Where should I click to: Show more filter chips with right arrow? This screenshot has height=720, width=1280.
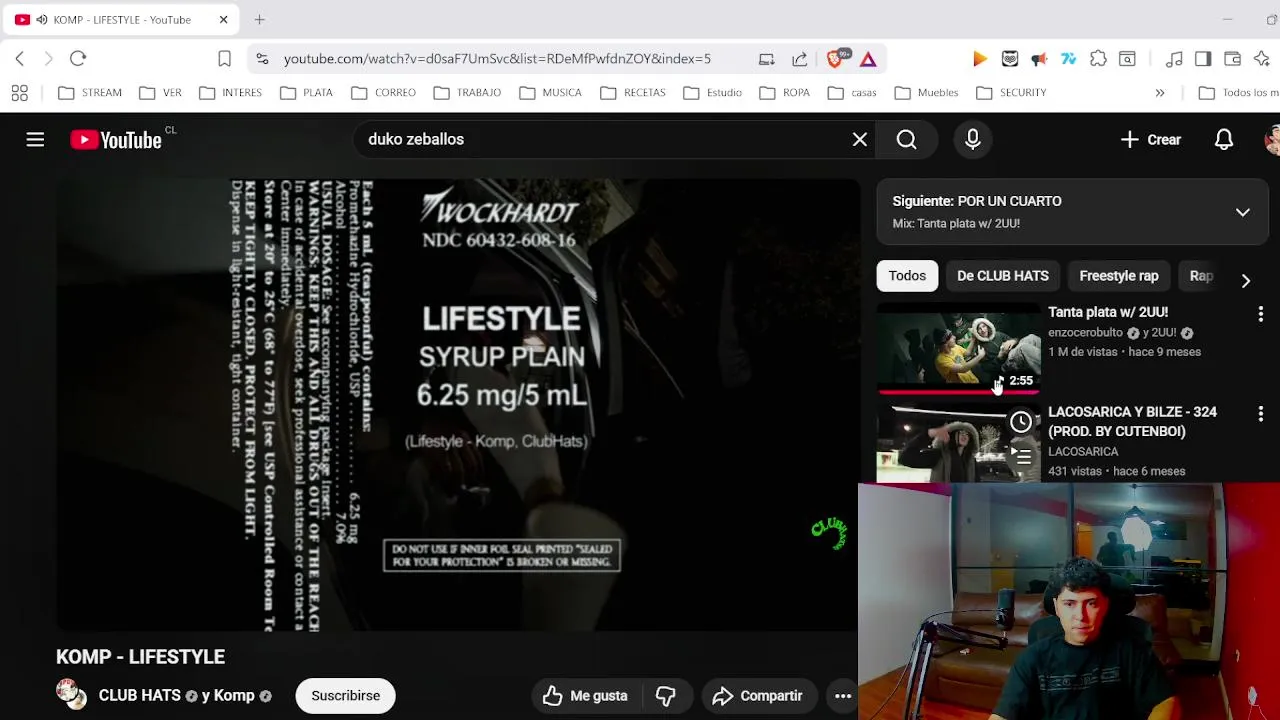coord(1246,281)
